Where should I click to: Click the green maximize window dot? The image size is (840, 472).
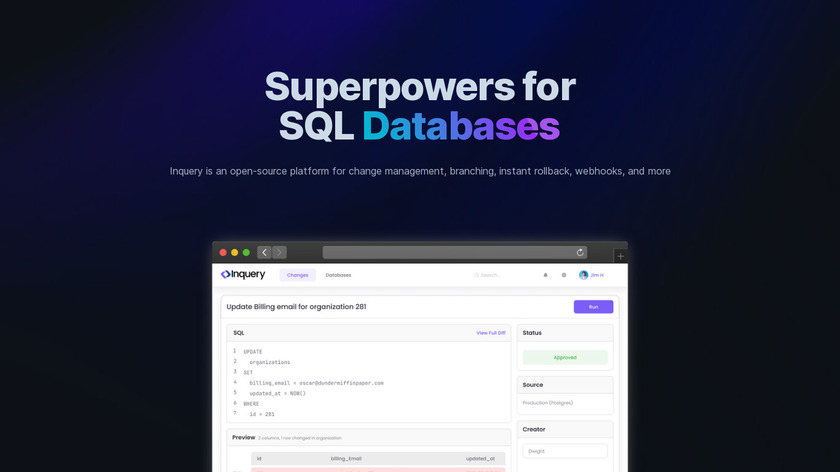(x=246, y=252)
